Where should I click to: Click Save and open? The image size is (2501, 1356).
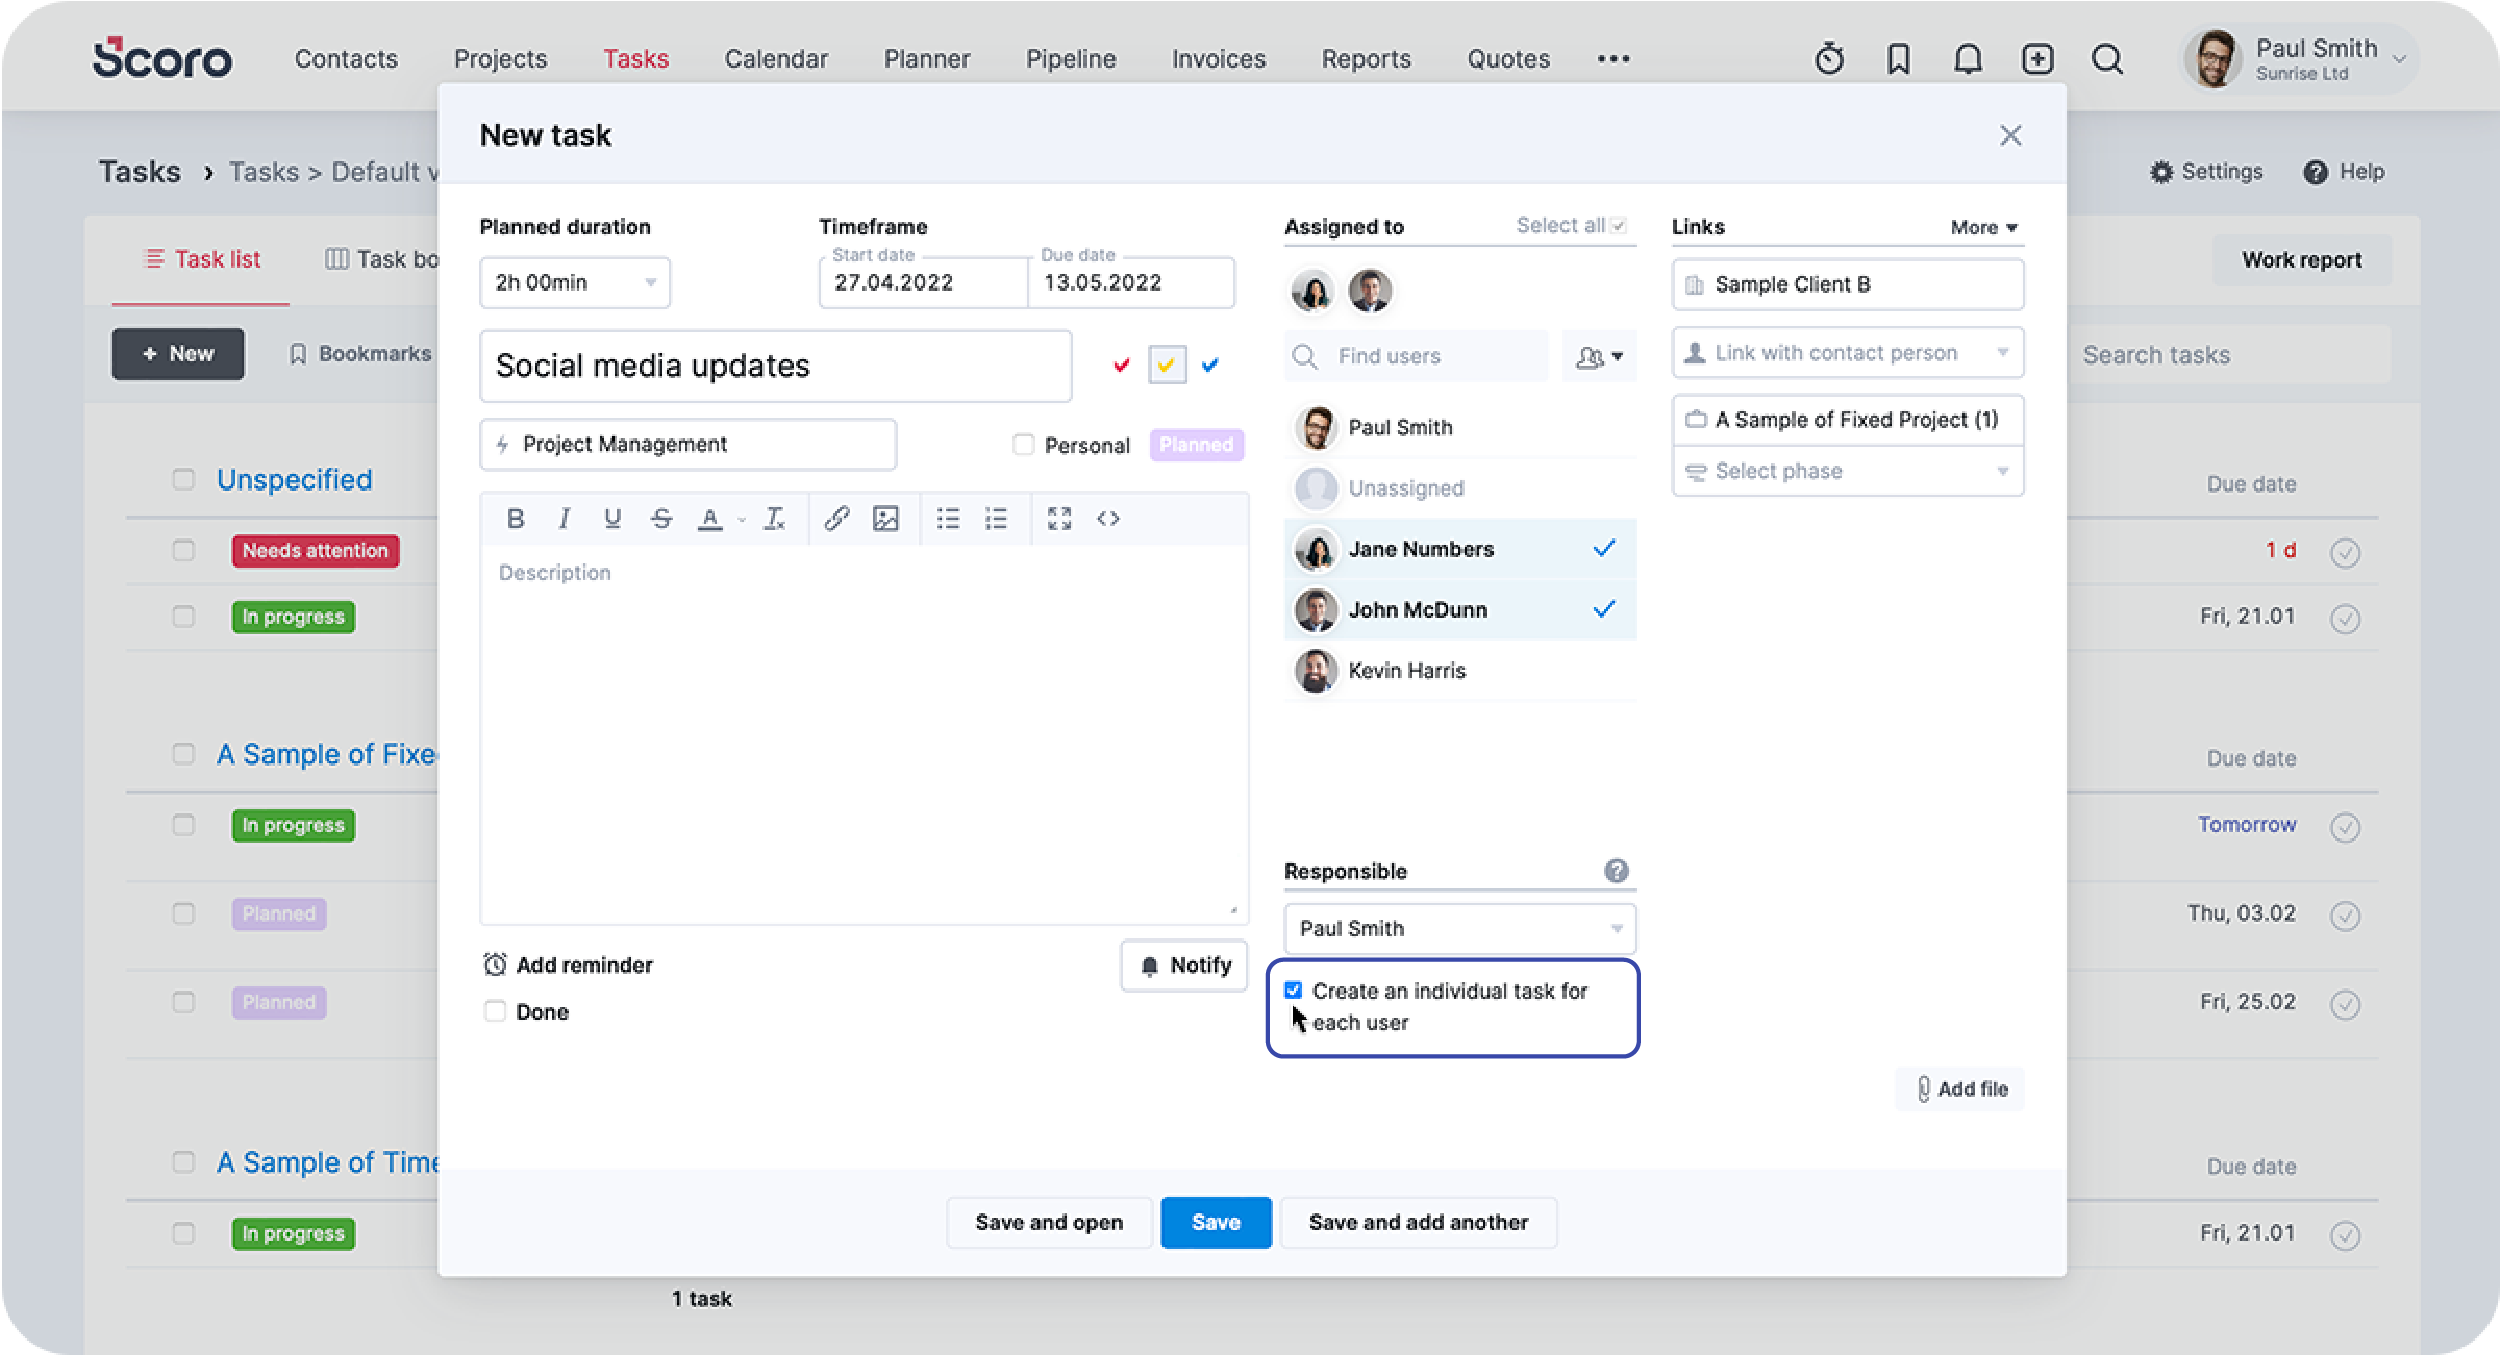pyautogui.click(x=1049, y=1222)
